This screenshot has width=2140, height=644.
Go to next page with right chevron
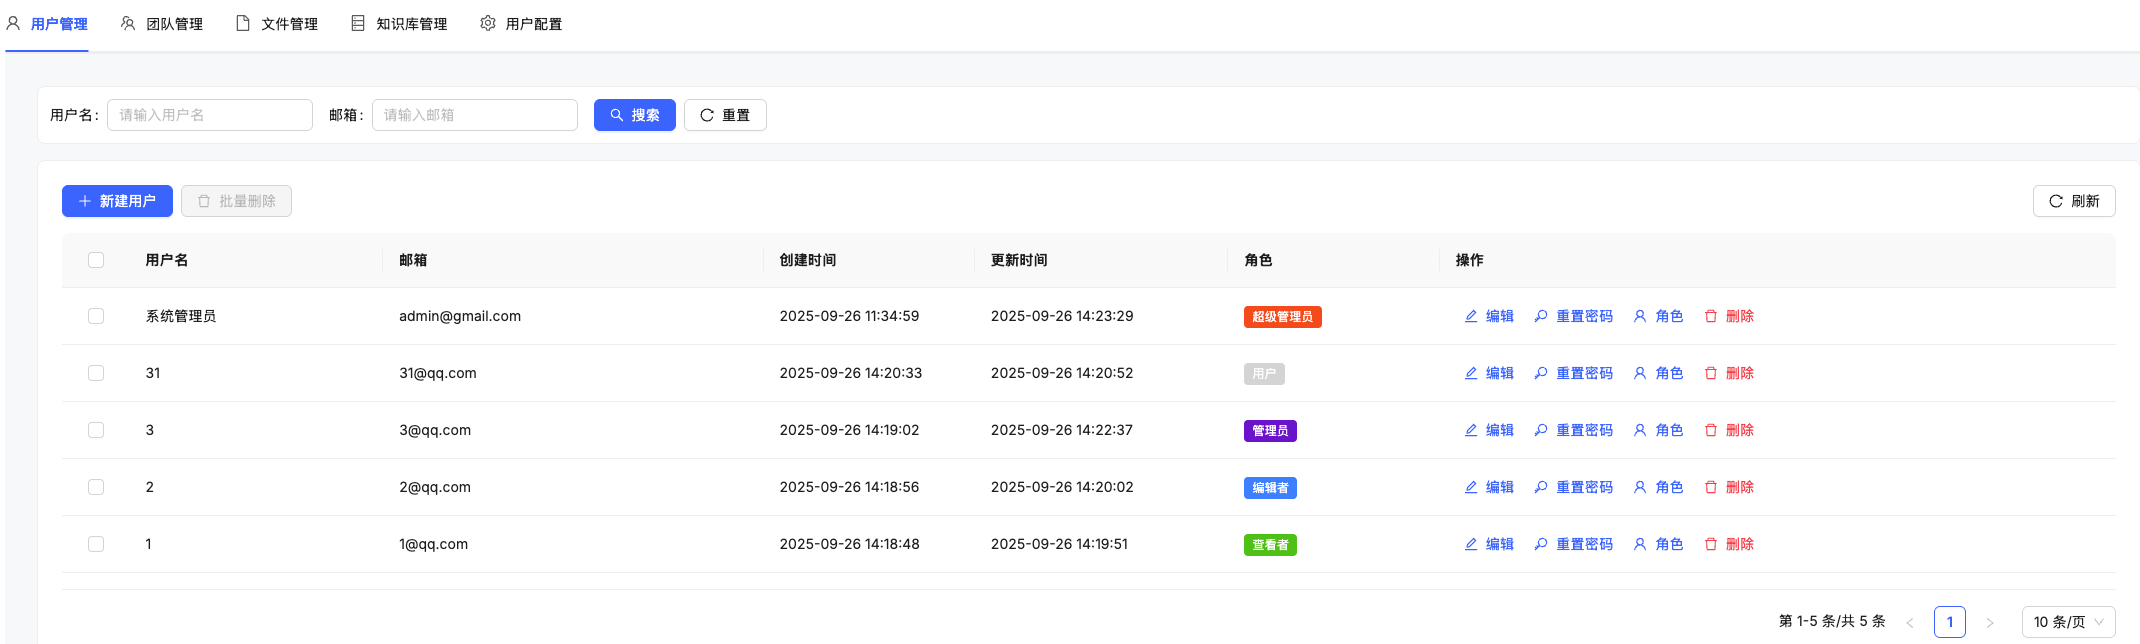pyautogui.click(x=1990, y=622)
